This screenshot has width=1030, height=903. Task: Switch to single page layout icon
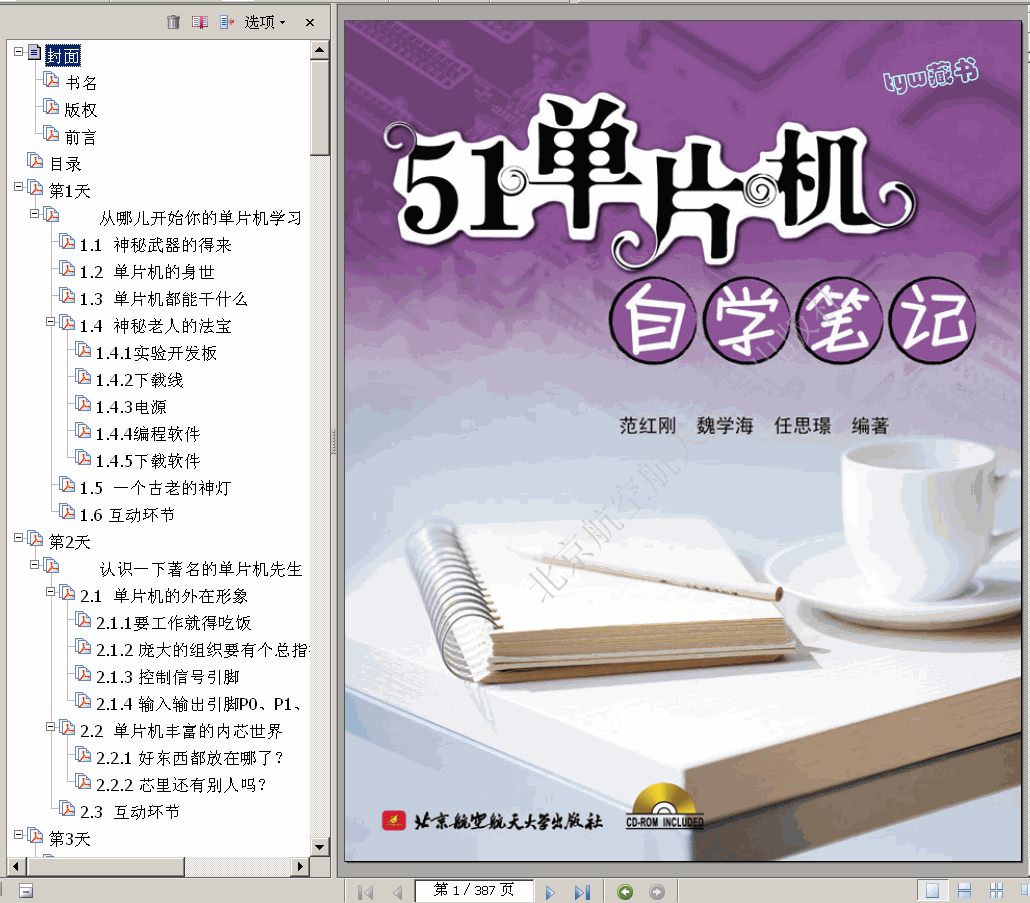[x=932, y=890]
